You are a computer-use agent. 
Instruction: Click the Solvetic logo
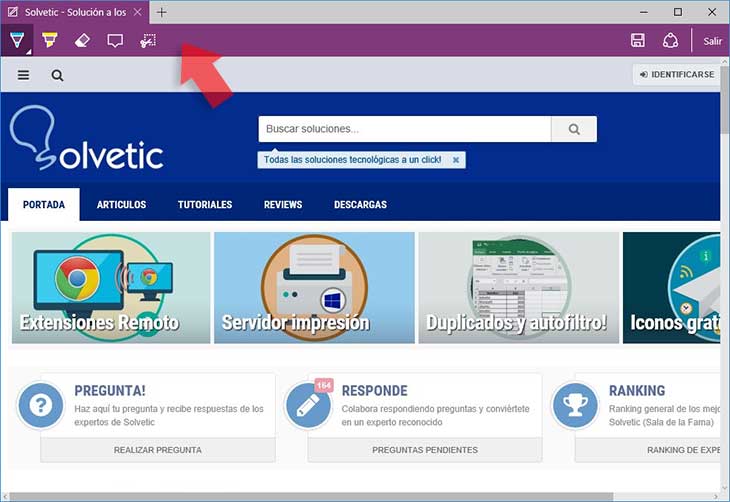[87, 138]
